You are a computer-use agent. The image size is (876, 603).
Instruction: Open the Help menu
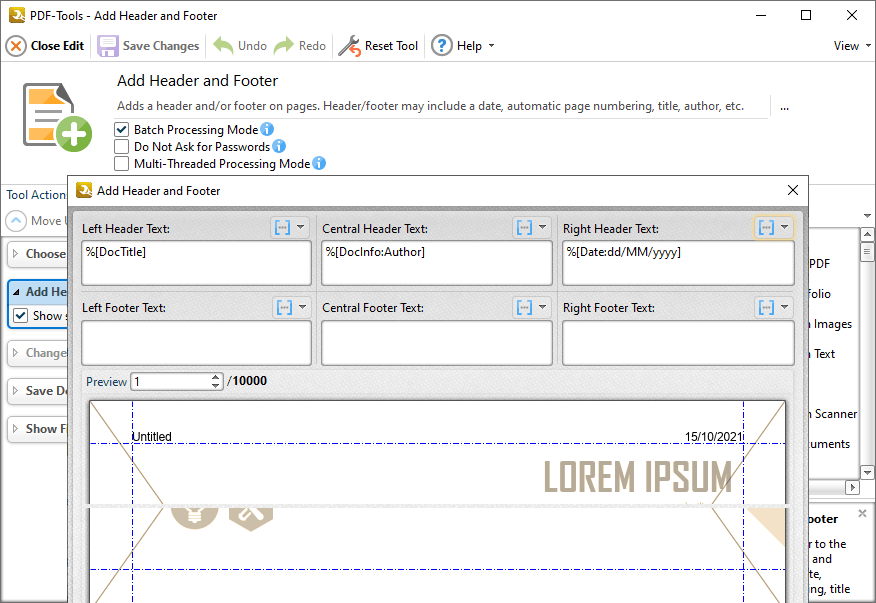click(x=462, y=45)
